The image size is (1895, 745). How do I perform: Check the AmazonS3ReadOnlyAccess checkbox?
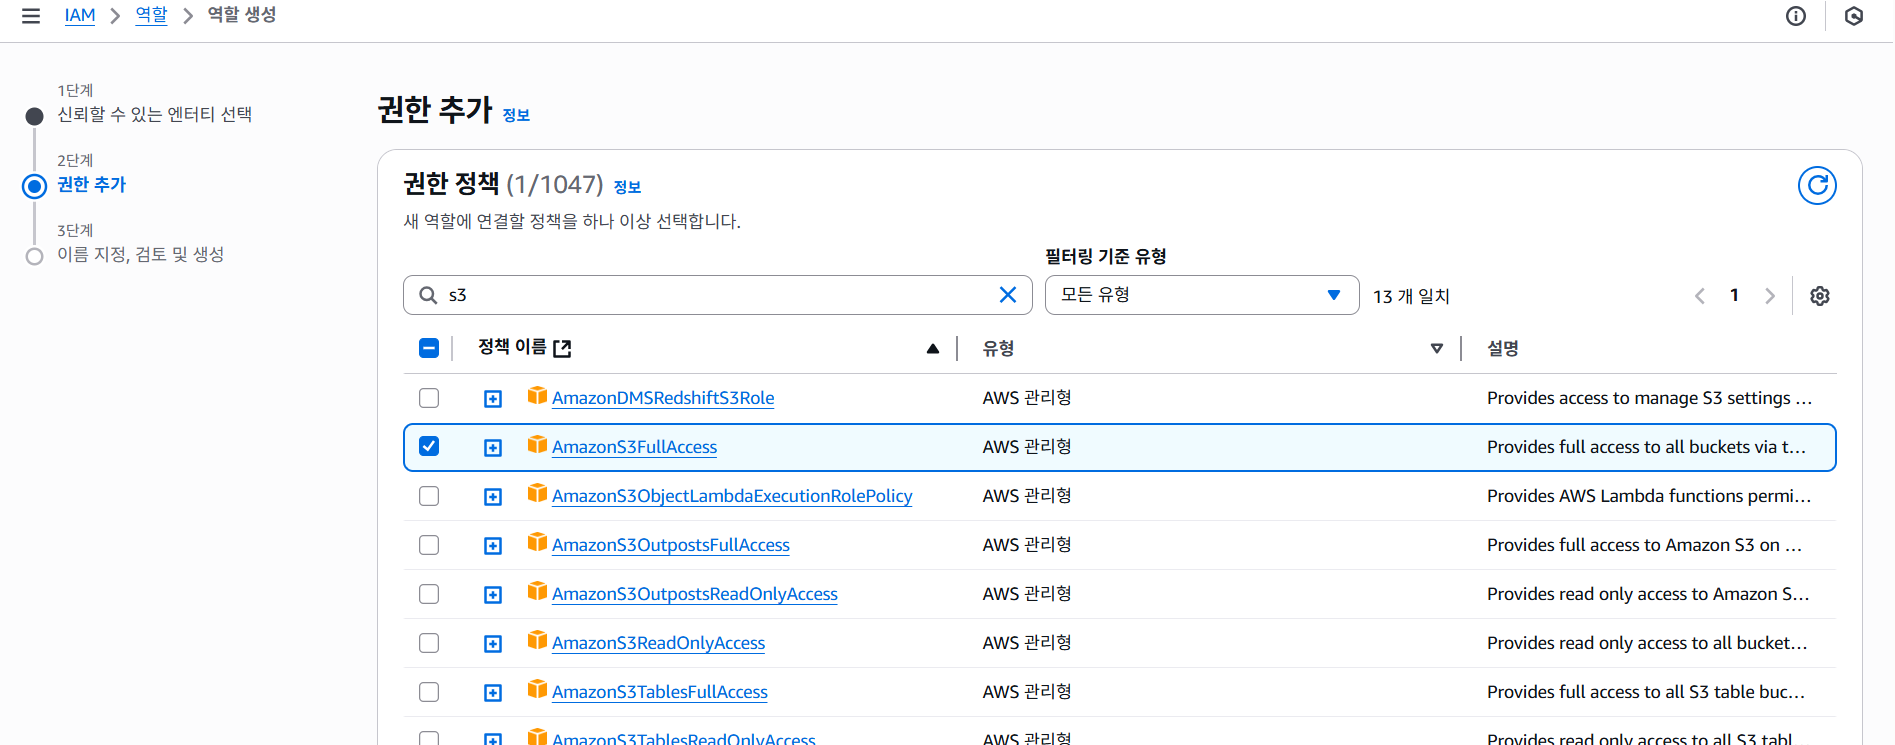coord(429,643)
